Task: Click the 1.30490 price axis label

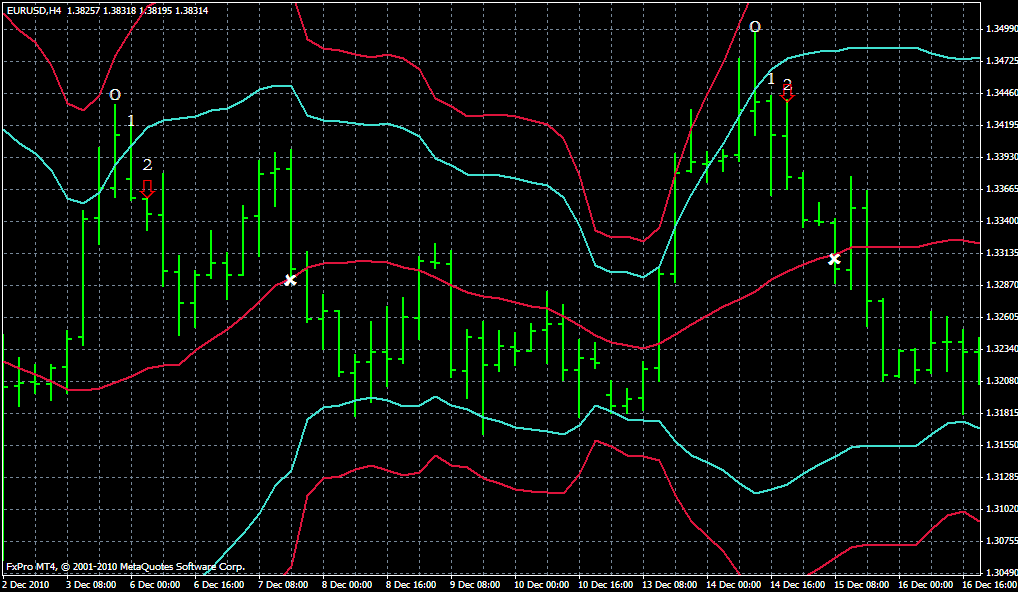Action: point(1000,573)
